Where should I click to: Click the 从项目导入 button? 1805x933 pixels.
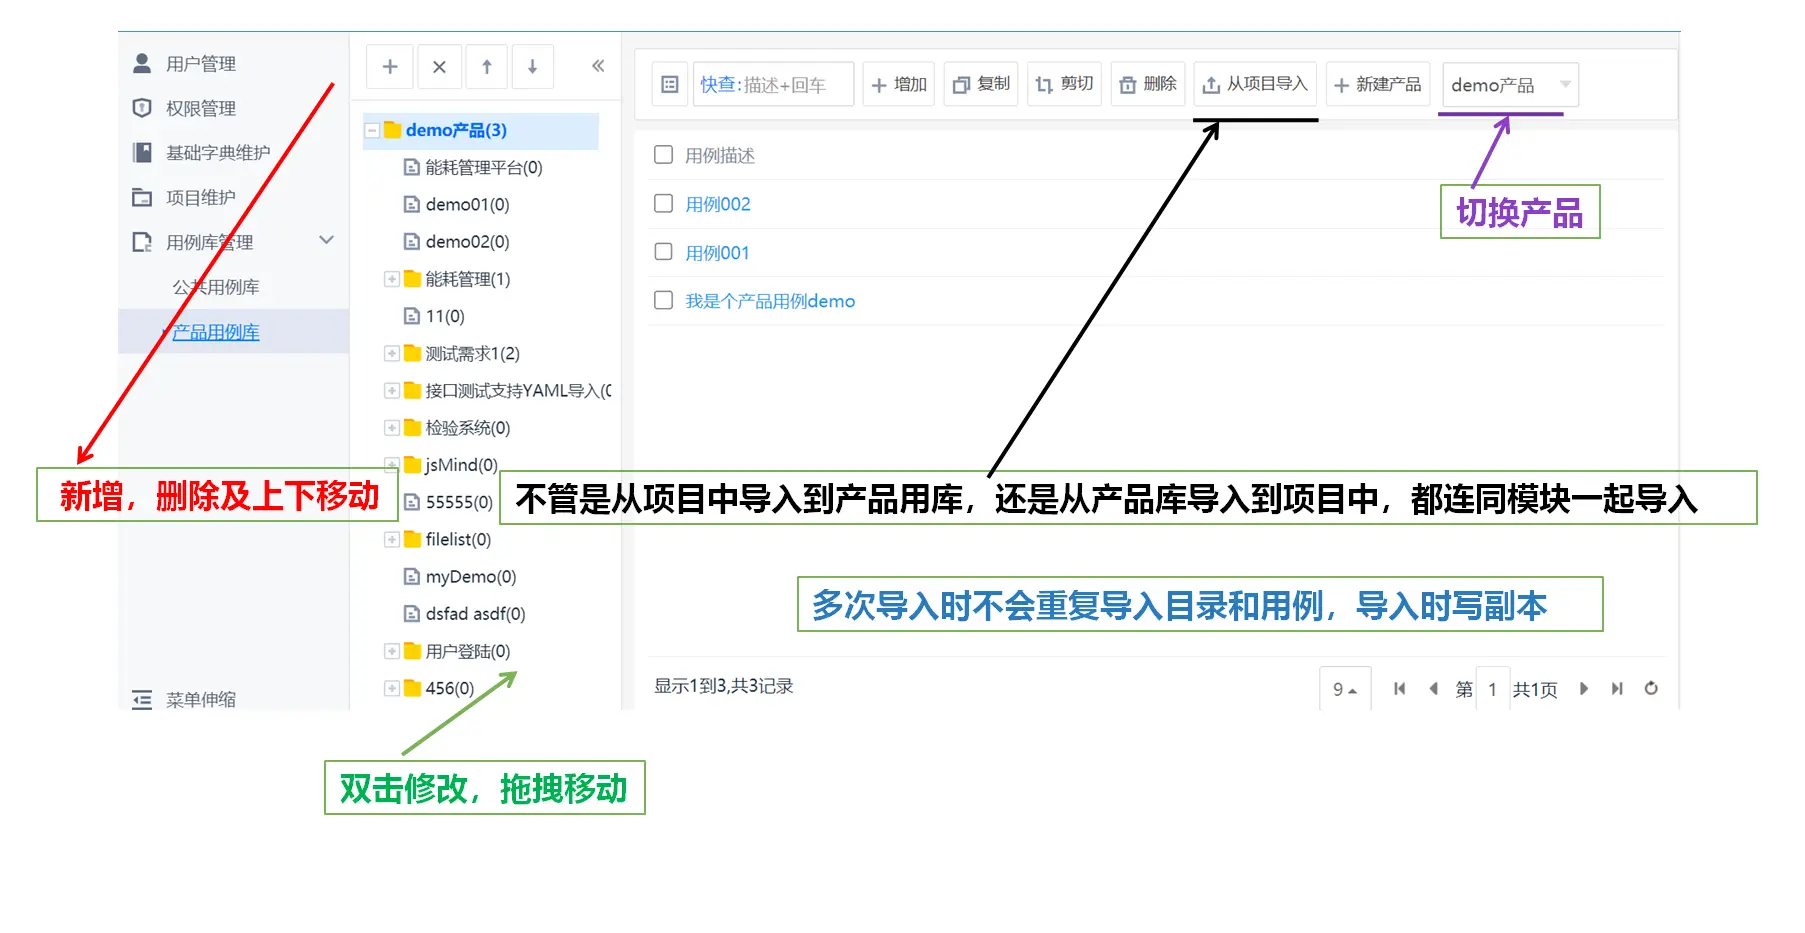pos(1255,85)
